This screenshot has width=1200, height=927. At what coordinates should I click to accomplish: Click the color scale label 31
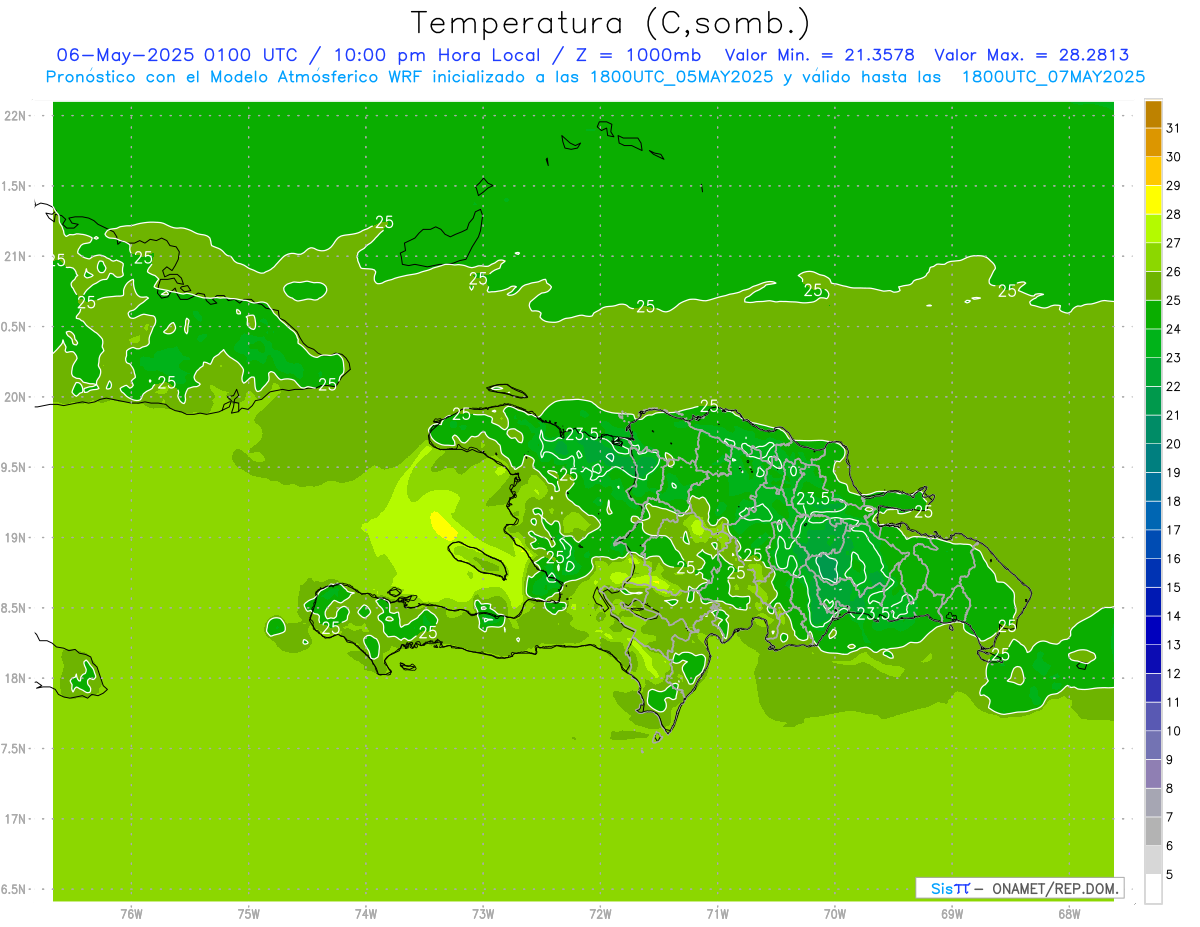[x=1173, y=128]
